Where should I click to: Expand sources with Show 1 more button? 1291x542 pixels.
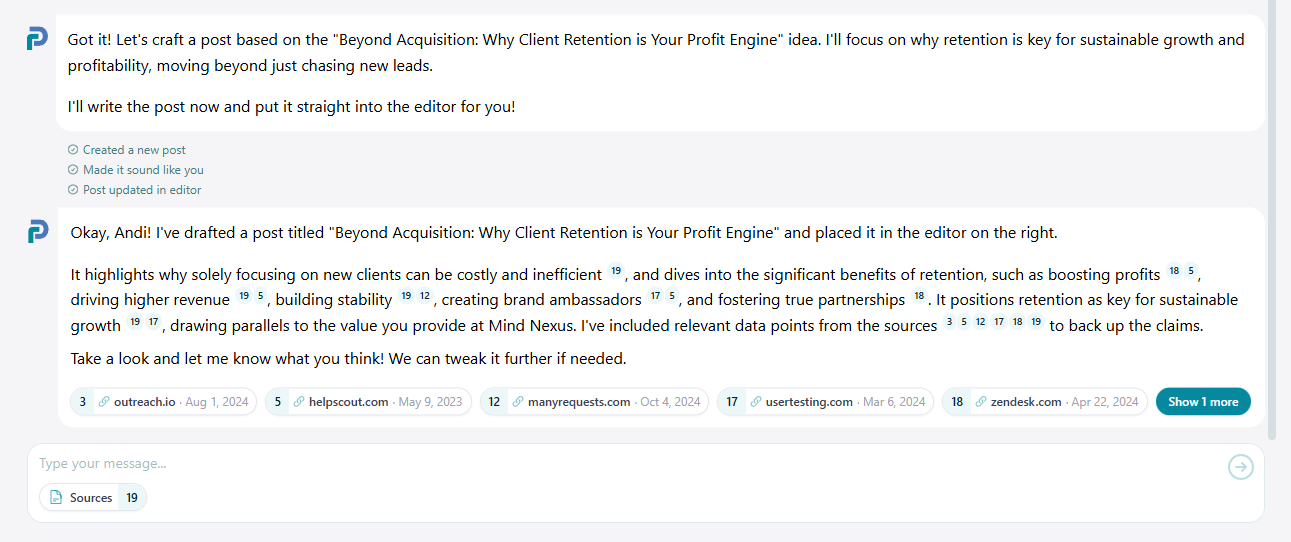pos(1203,402)
